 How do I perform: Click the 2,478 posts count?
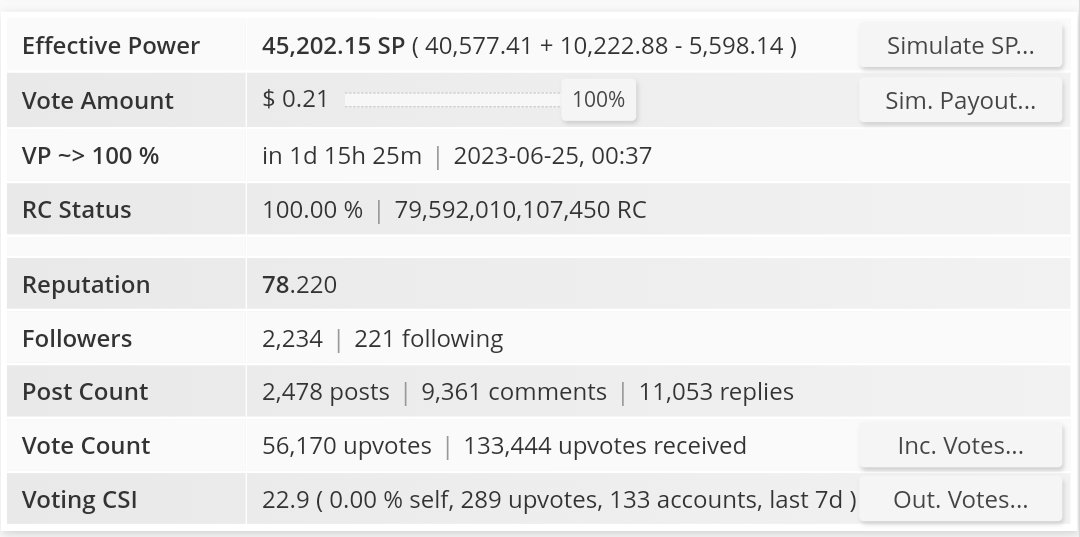pyautogui.click(x=325, y=392)
